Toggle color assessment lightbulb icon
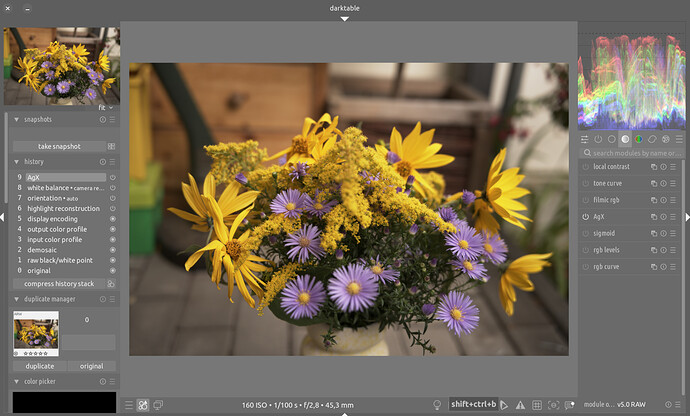This screenshot has height=416, width=690. [x=437, y=405]
